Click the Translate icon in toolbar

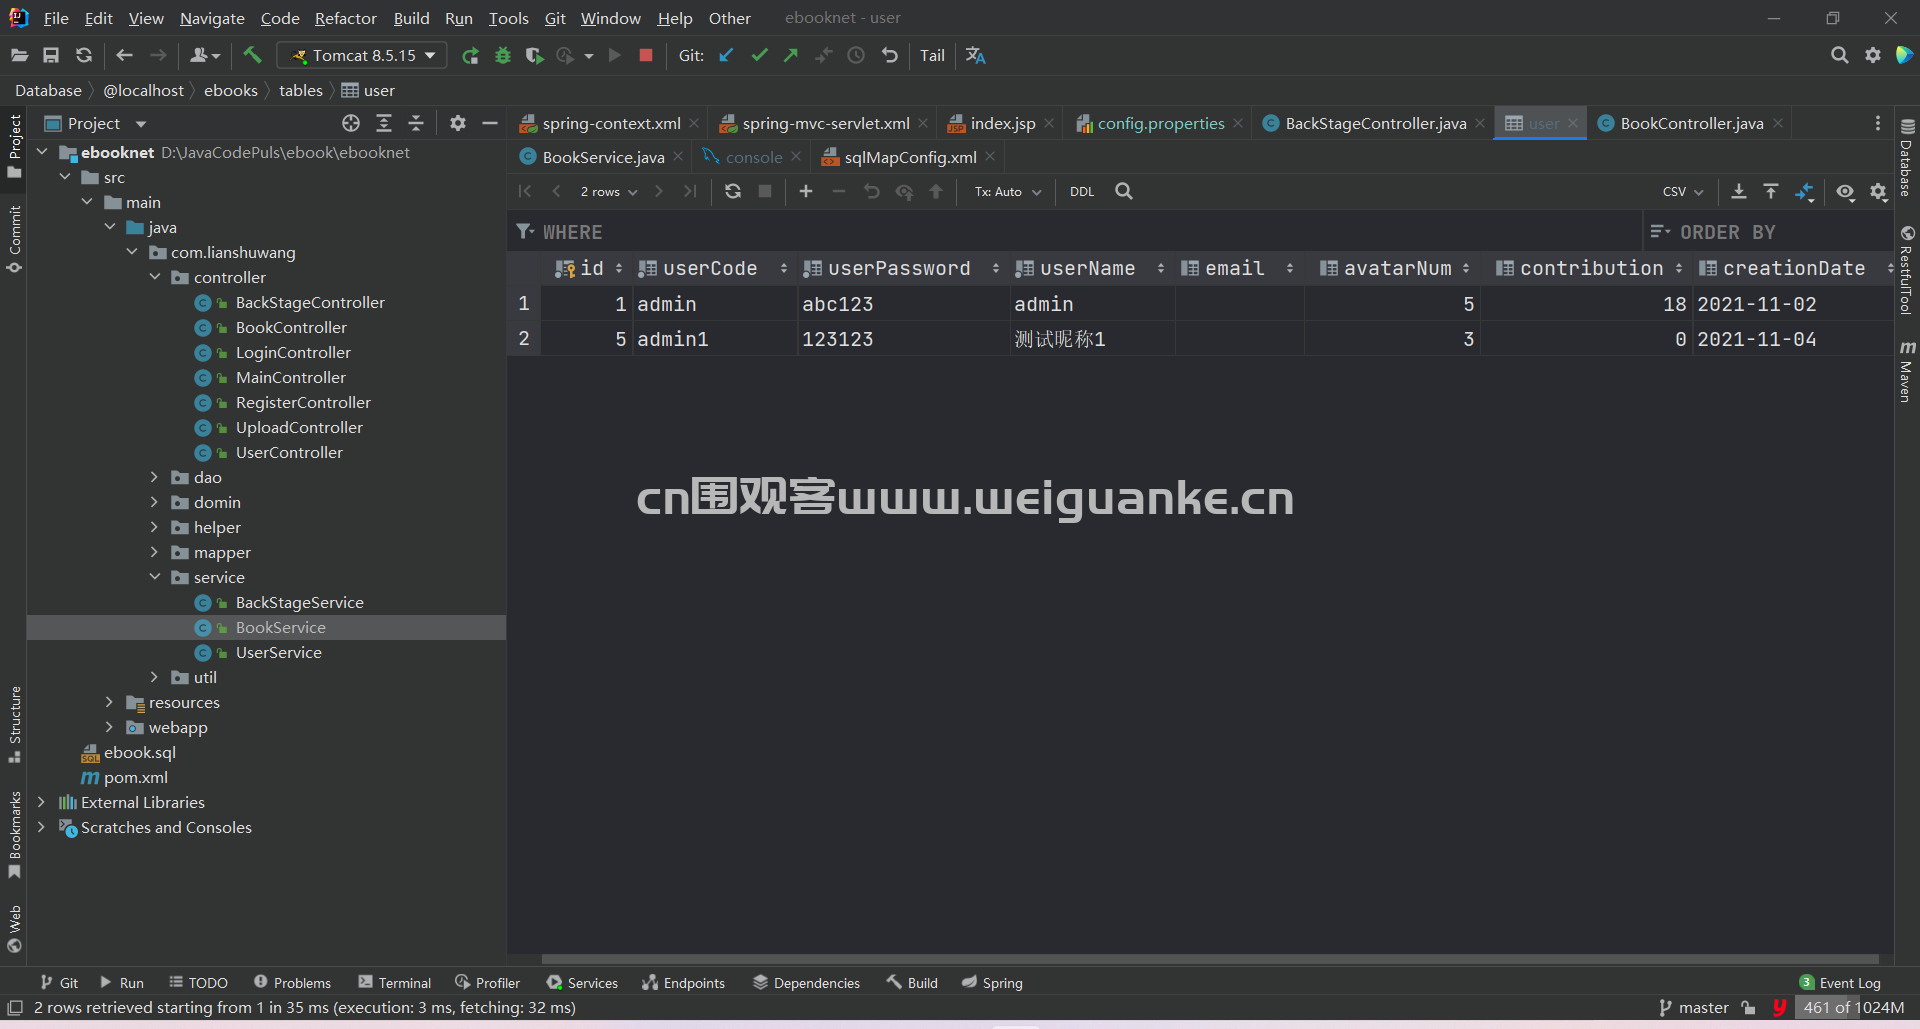pyautogui.click(x=976, y=55)
